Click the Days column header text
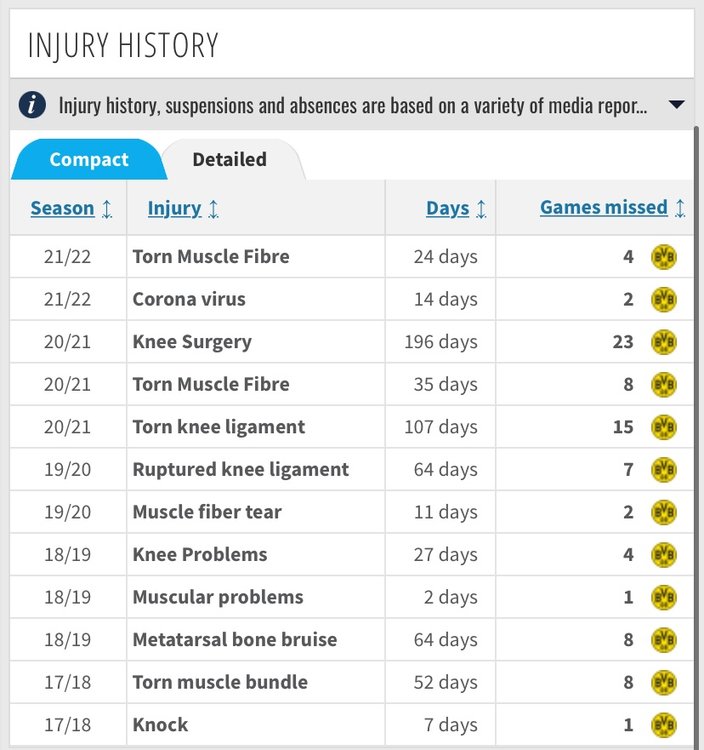Screen dimensions: 704x750 point(448,209)
